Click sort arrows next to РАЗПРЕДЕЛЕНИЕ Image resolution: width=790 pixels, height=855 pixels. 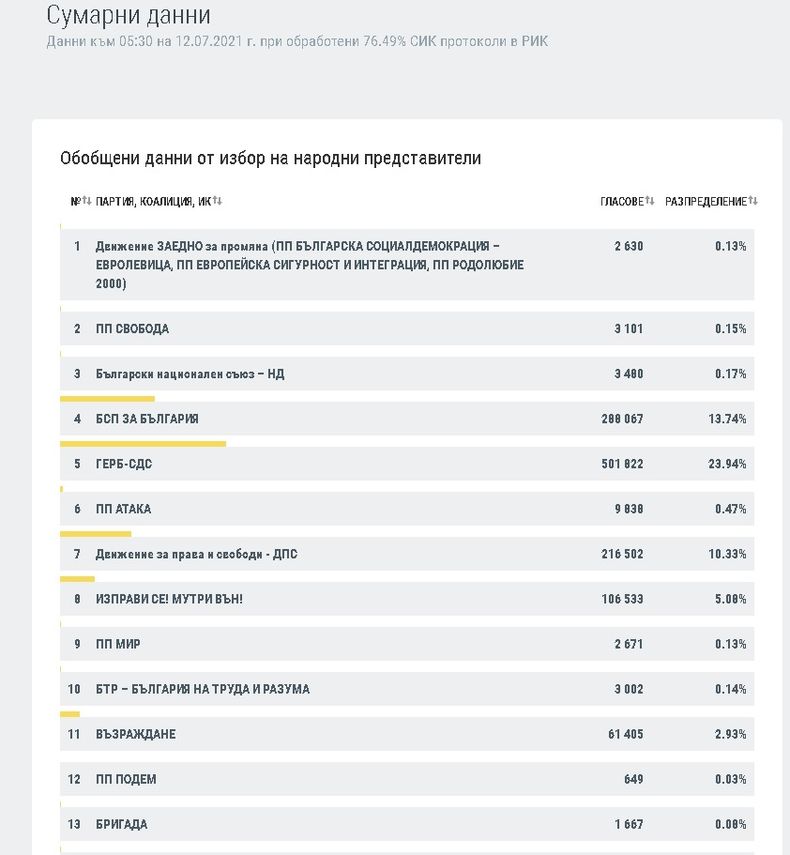click(753, 201)
